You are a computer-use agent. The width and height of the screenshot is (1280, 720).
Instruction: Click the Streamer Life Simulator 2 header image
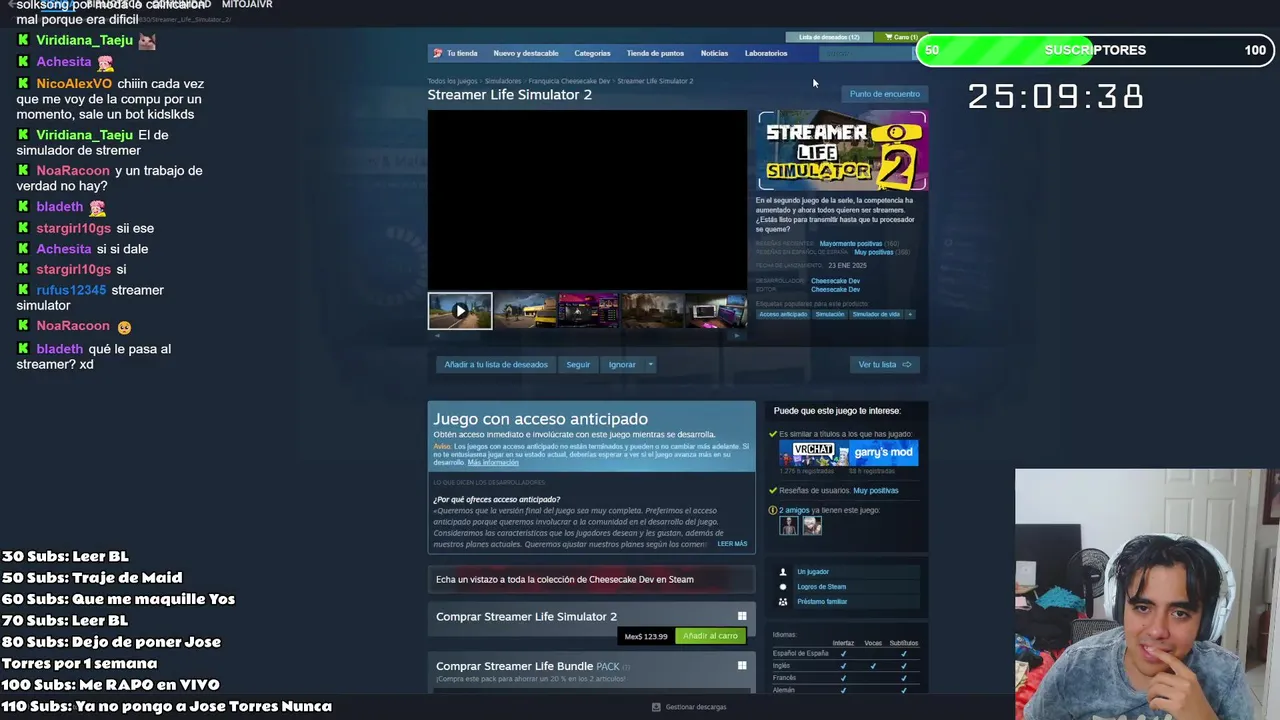coord(842,151)
